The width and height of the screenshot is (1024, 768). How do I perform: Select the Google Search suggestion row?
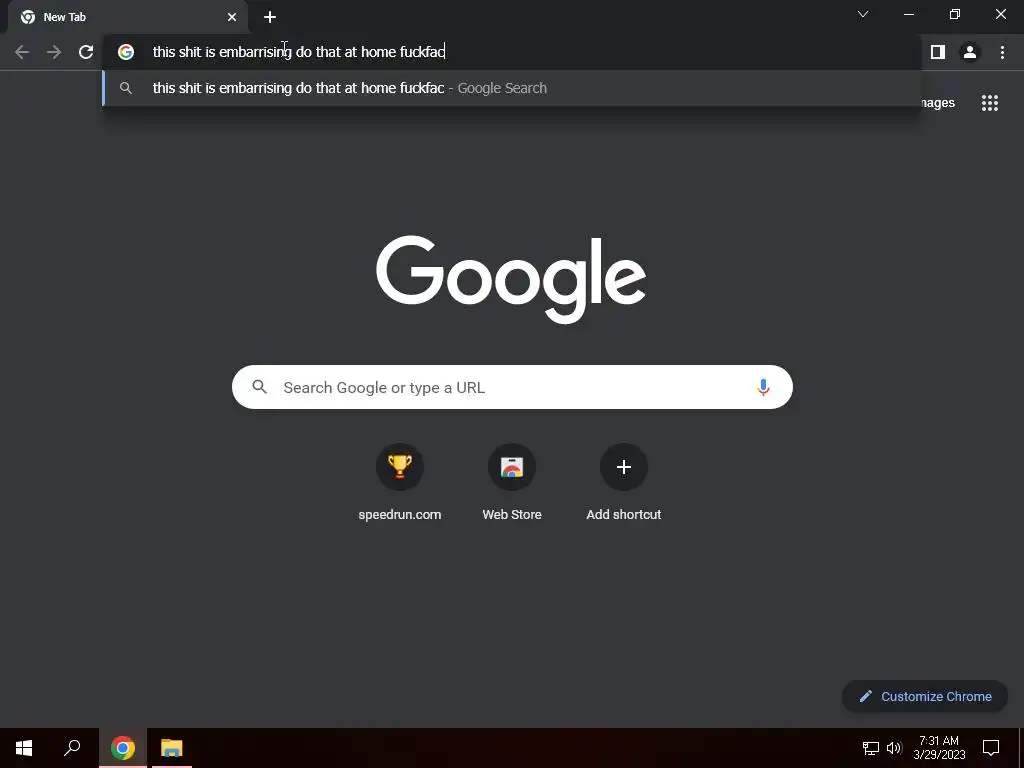pyautogui.click(x=512, y=88)
